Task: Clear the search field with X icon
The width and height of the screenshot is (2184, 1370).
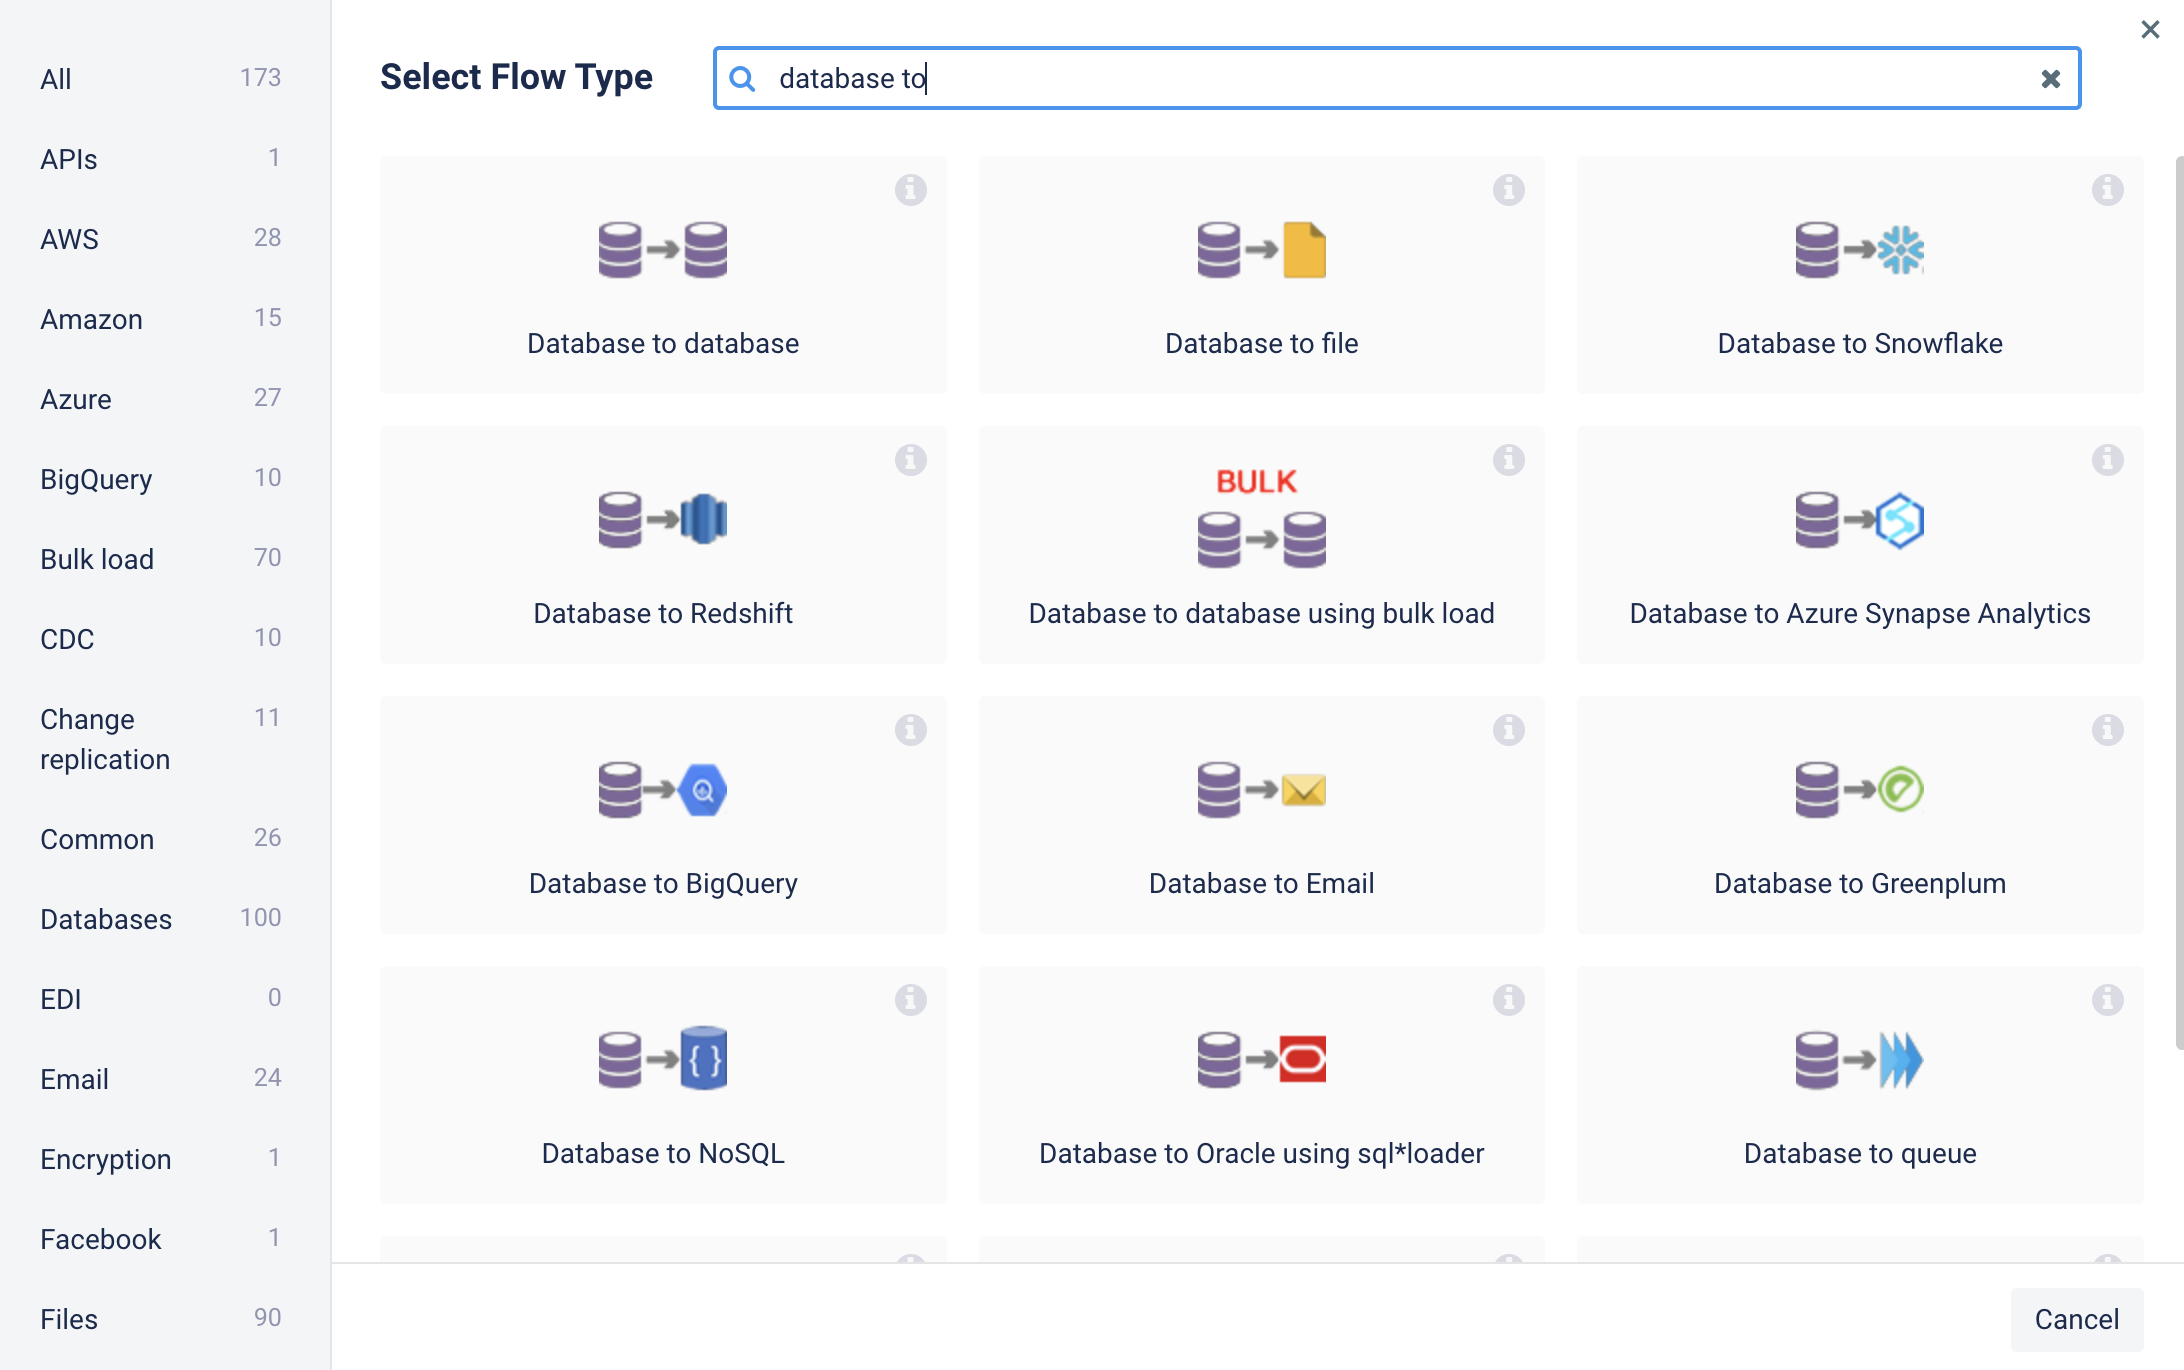Action: coord(2050,79)
